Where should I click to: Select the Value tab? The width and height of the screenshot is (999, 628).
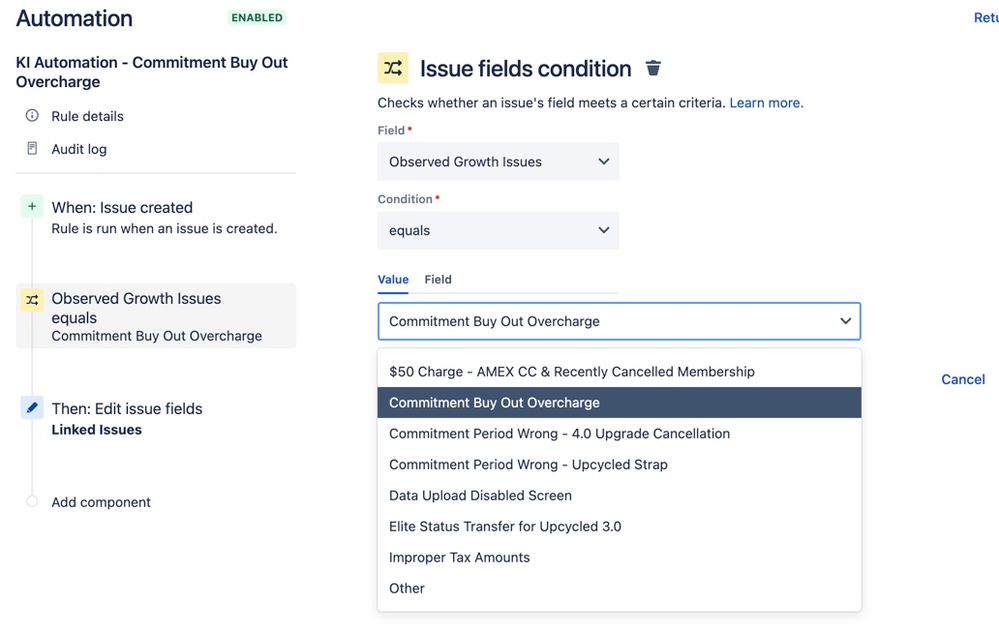pos(392,279)
